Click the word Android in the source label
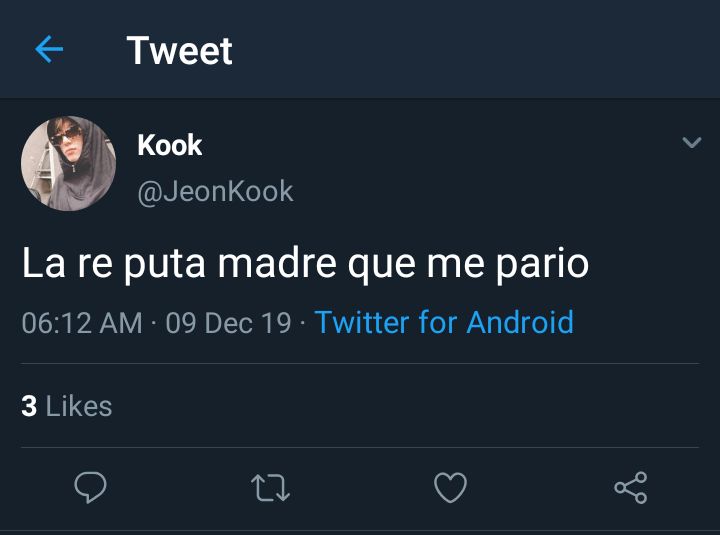The width and height of the screenshot is (720, 535). click(x=520, y=322)
